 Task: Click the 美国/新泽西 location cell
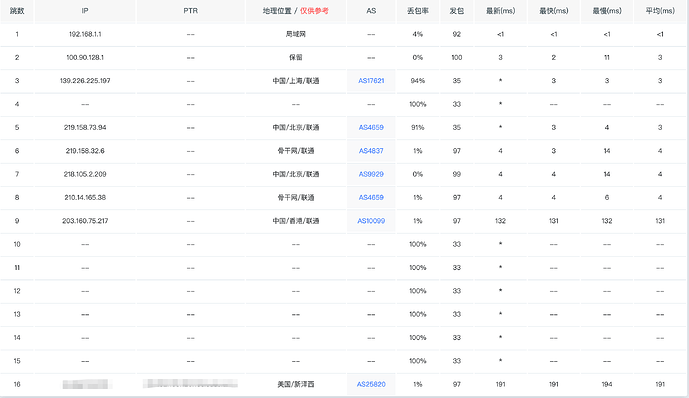[296, 384]
